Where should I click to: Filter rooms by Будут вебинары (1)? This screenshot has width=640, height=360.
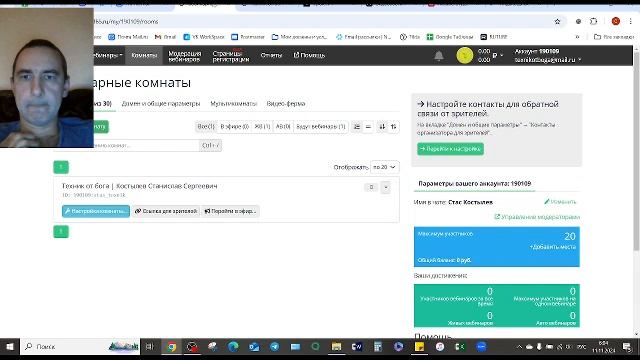[321, 127]
